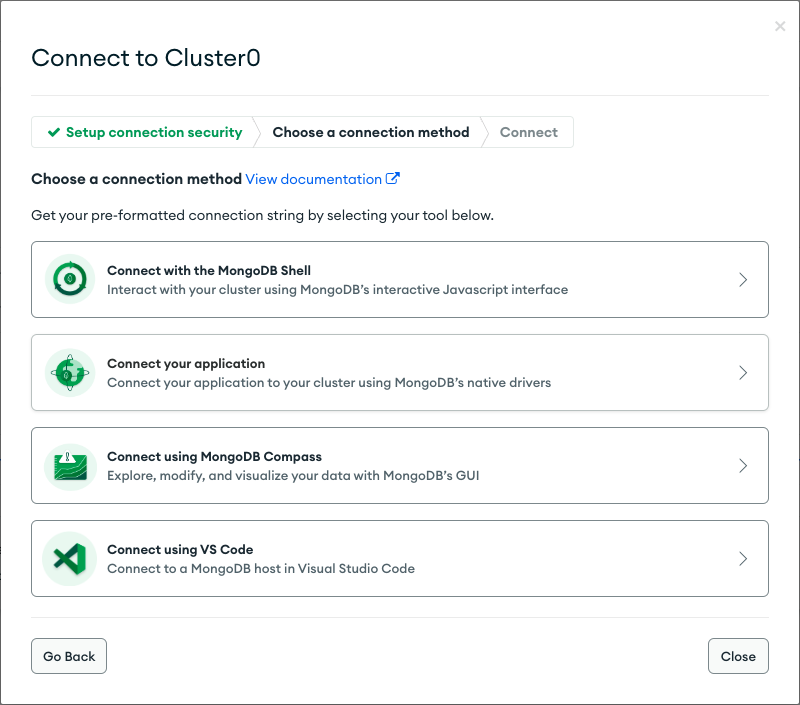Viewport: 800px width, 705px height.
Task: Click the Connect to Cluster0 heading
Action: [x=146, y=58]
